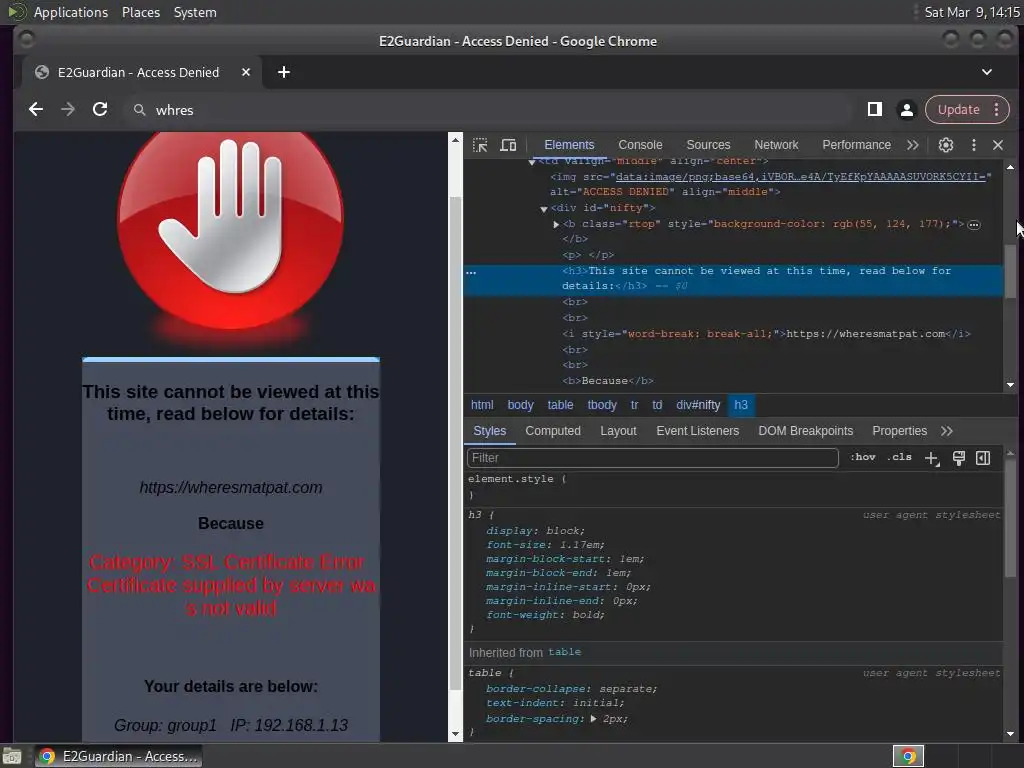
Task: Toggle the device toolbar in DevTools
Action: pyautogui.click(x=508, y=145)
